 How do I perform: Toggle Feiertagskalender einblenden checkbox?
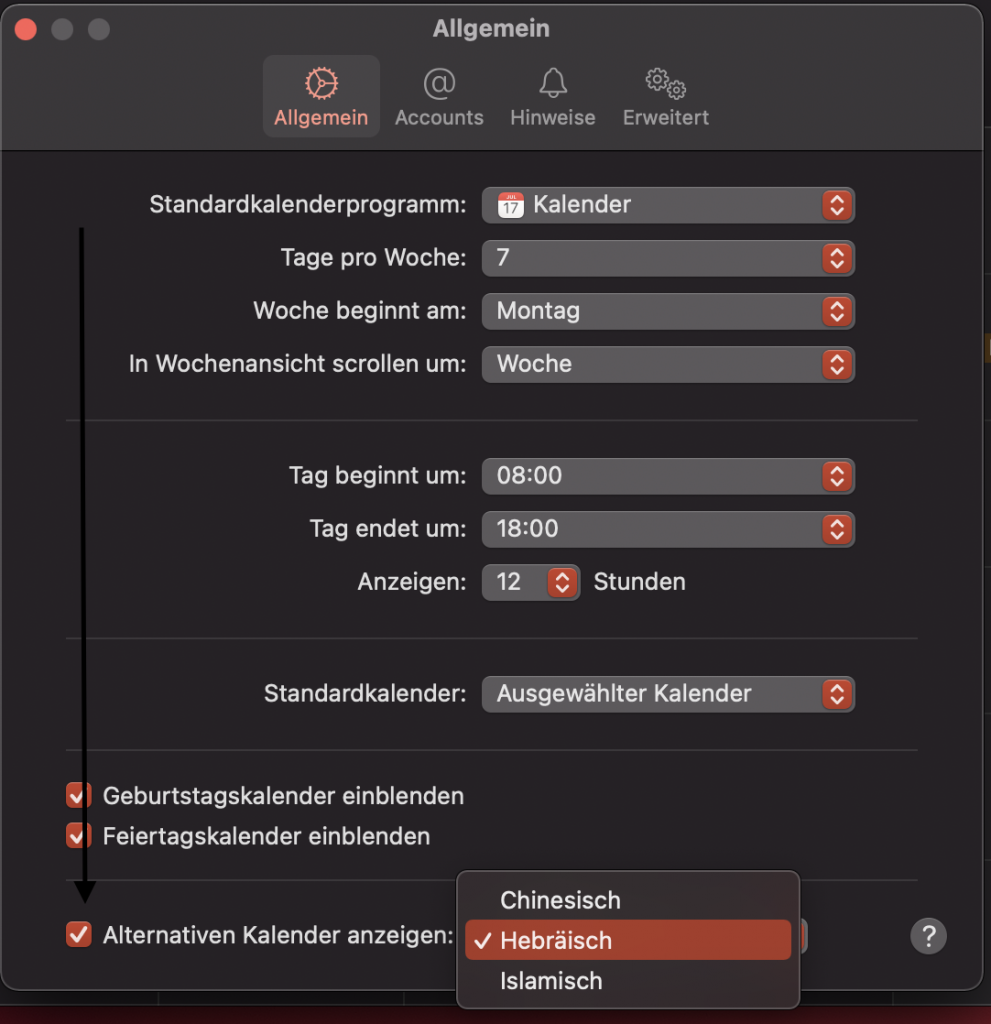click(x=78, y=835)
